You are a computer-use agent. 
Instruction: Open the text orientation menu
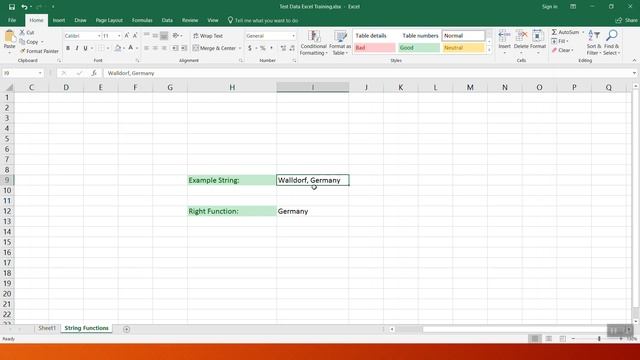177,36
